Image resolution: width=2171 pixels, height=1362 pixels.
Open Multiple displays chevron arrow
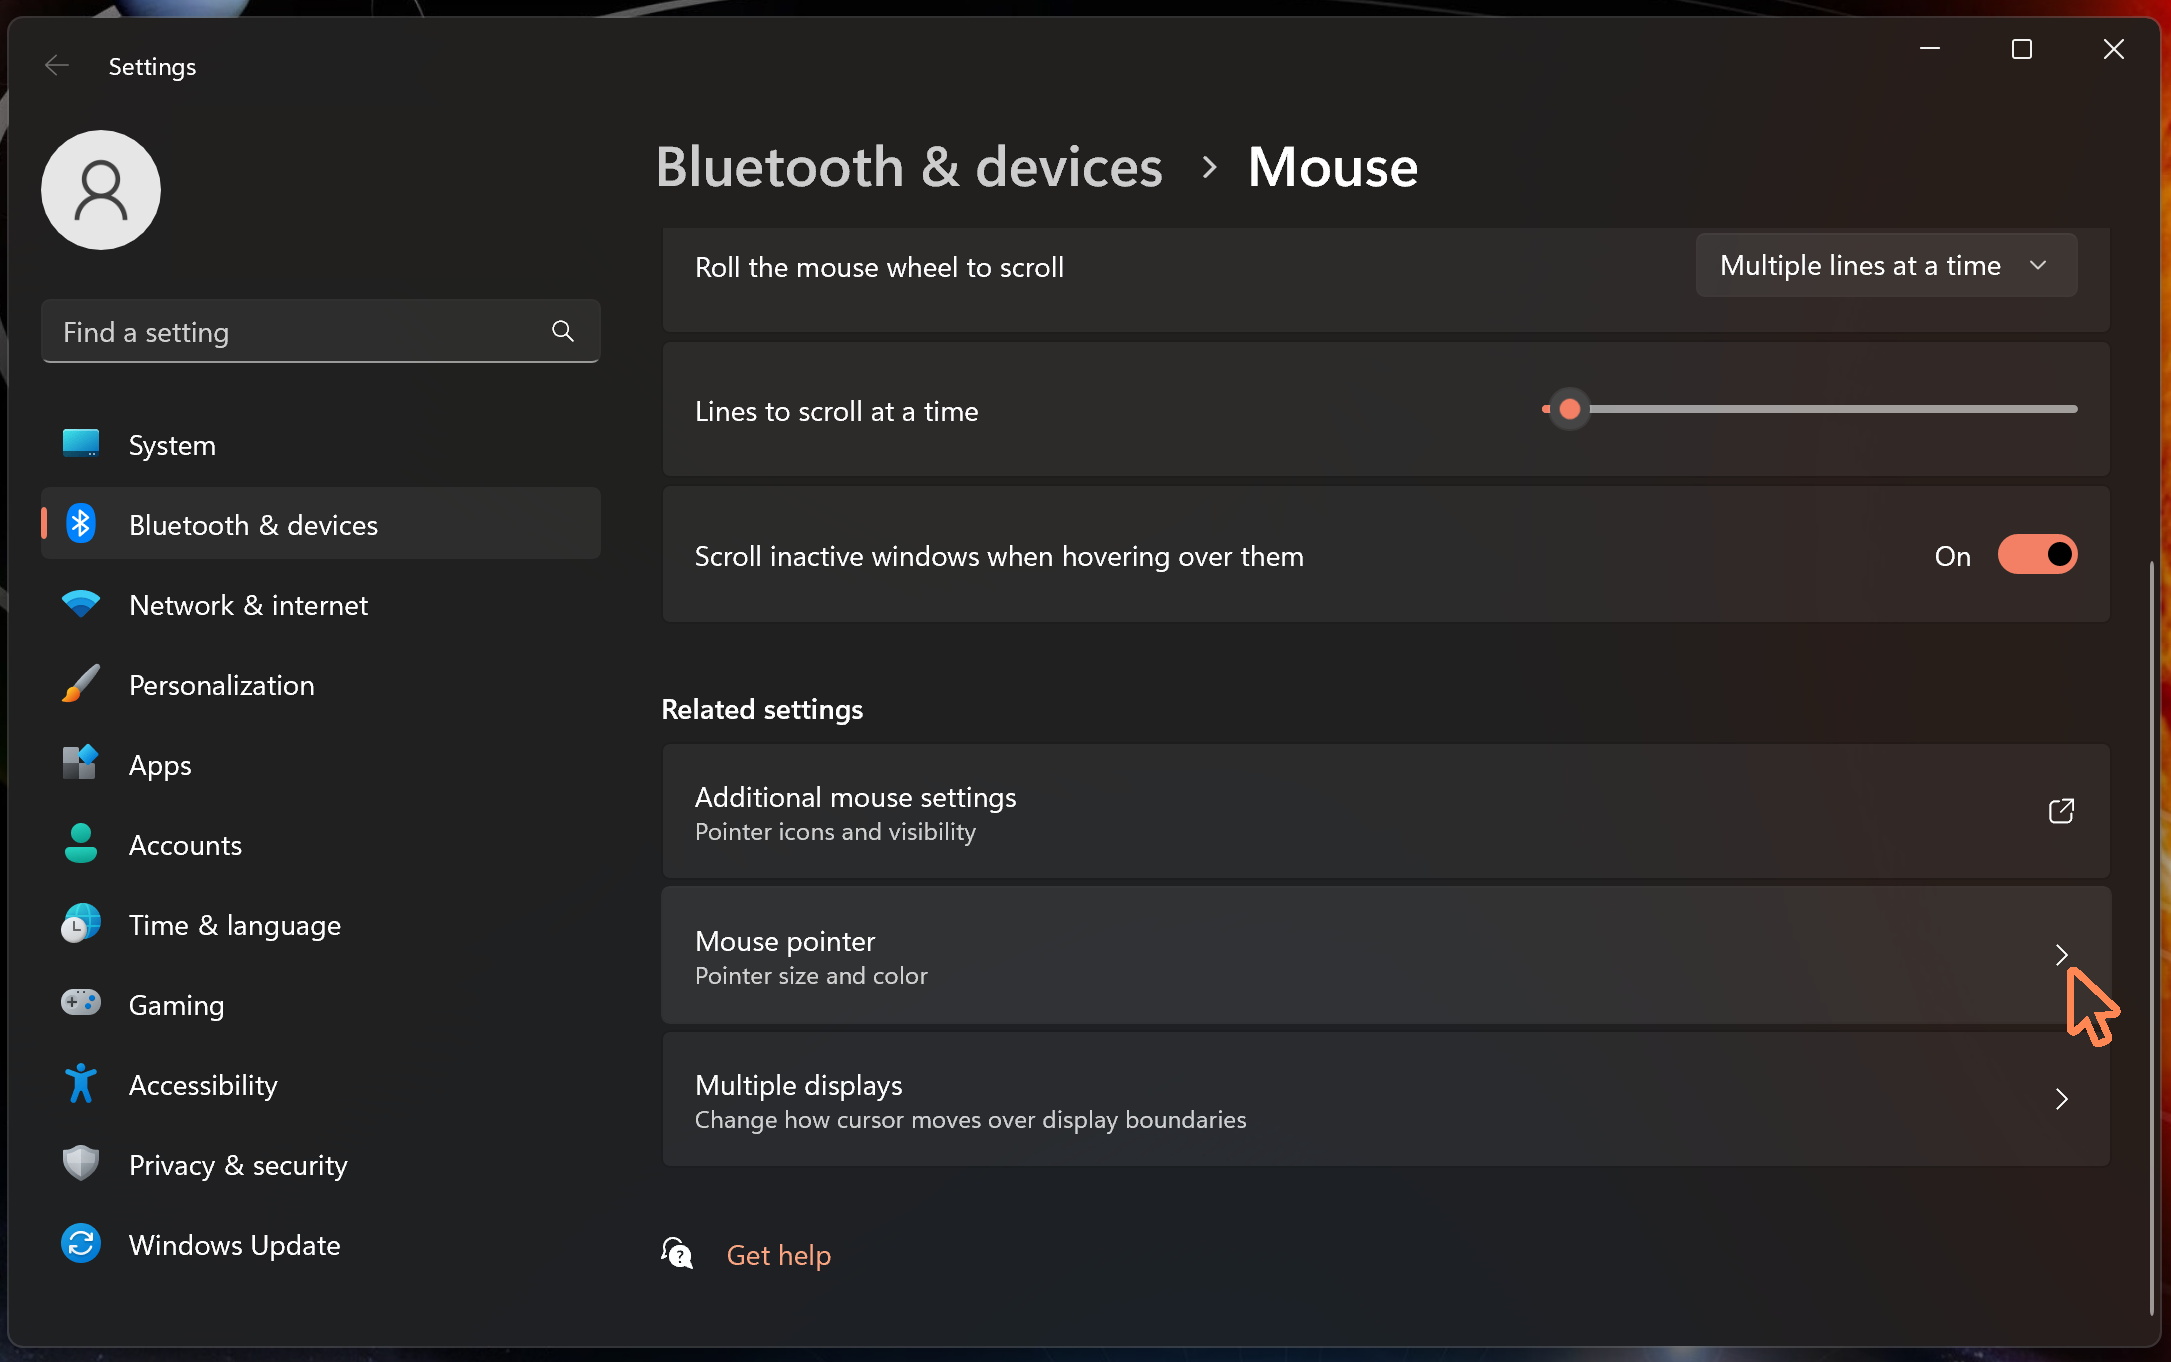(2061, 1099)
